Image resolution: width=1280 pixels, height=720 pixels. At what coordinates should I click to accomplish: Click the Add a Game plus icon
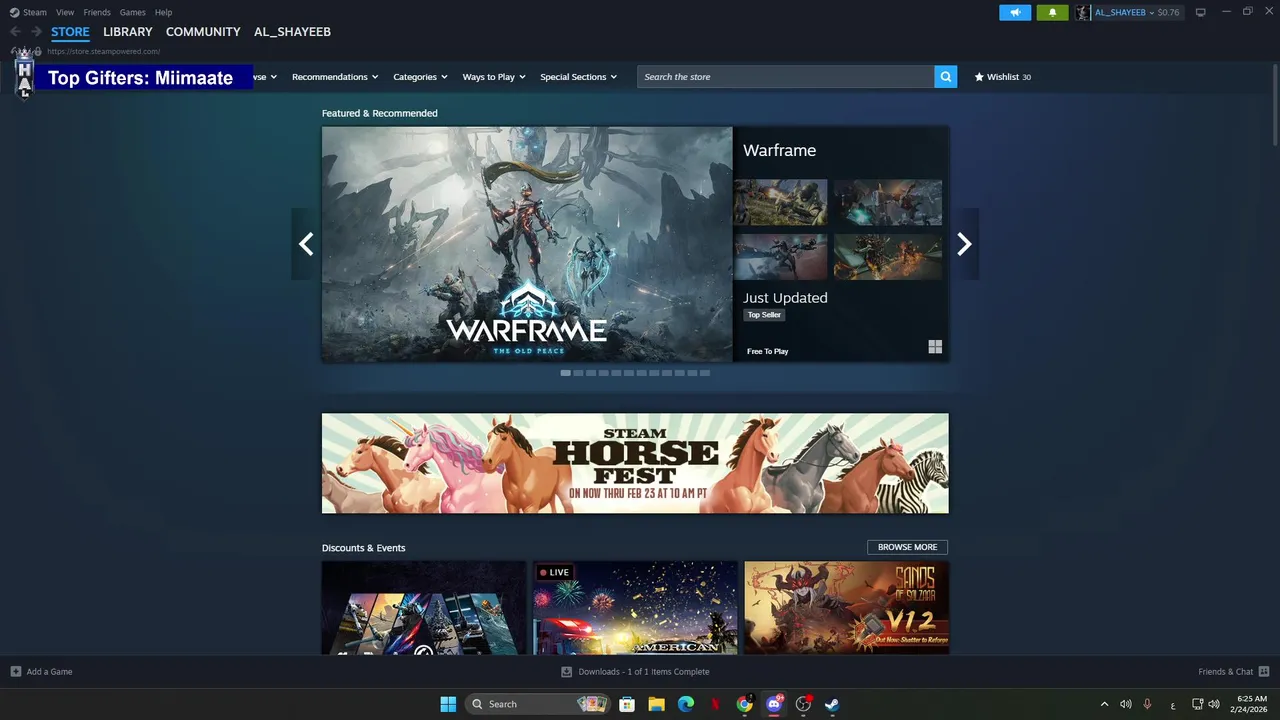[16, 671]
